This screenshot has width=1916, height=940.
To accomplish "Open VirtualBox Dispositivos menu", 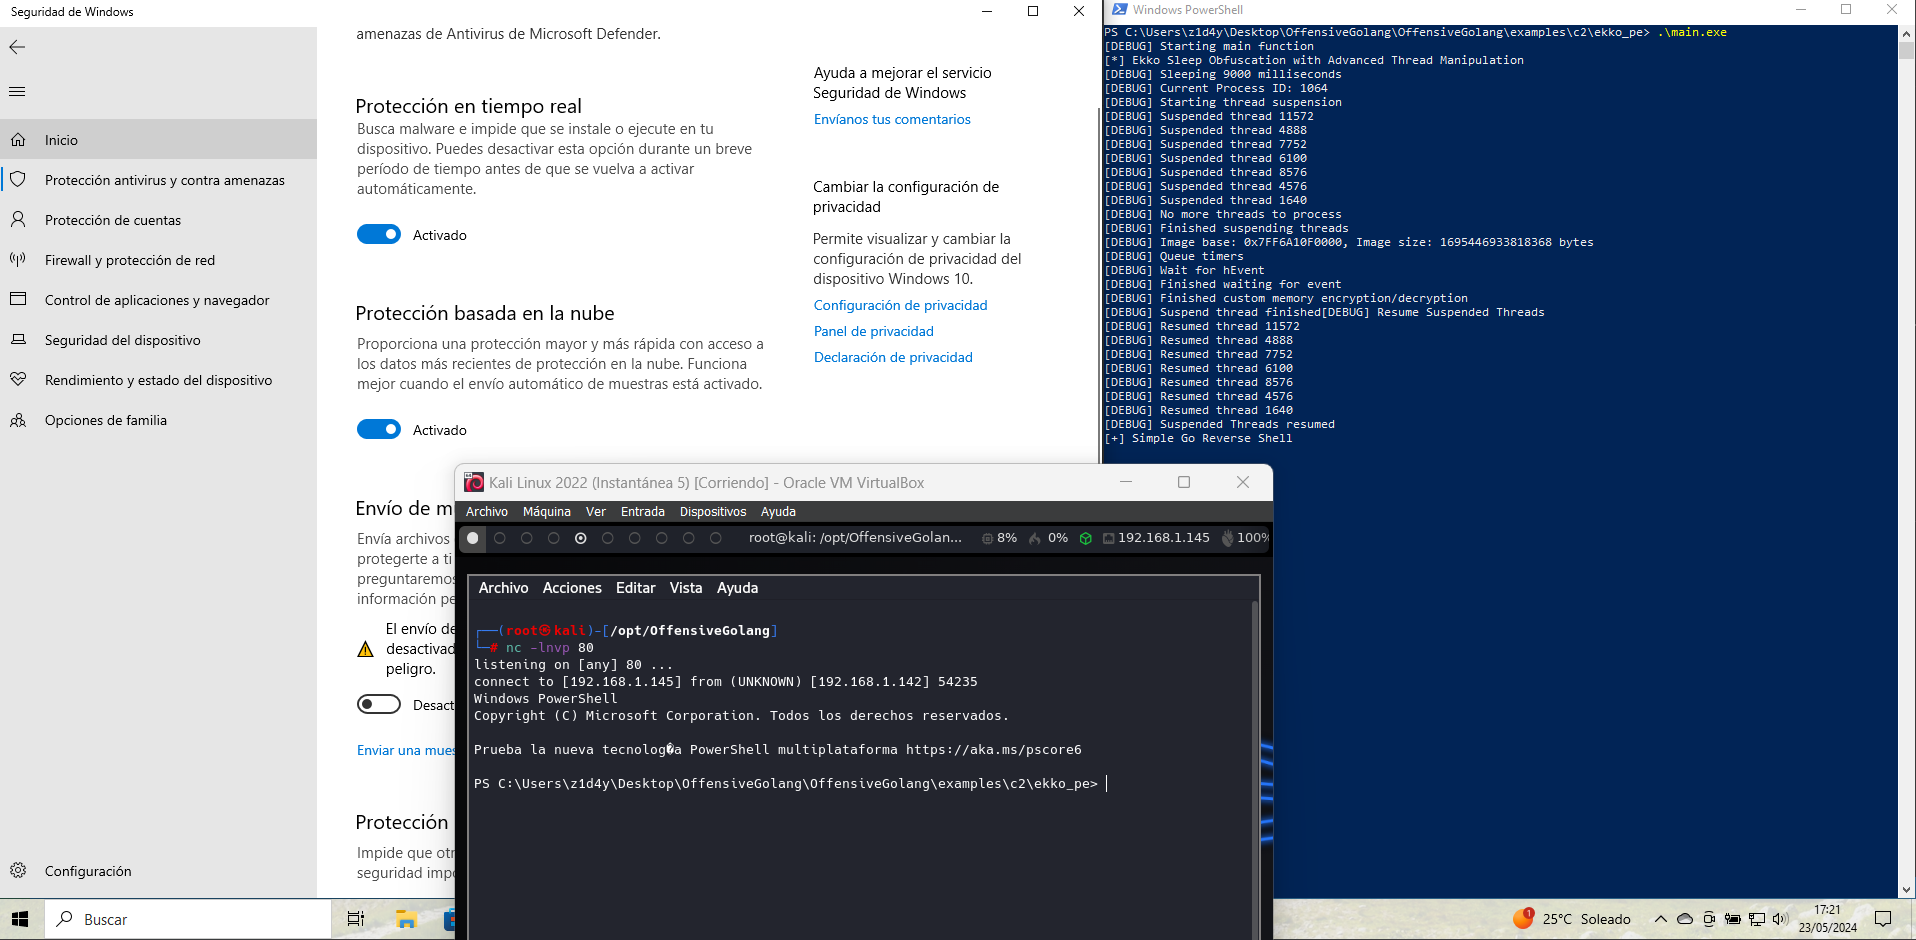I will (x=713, y=511).
